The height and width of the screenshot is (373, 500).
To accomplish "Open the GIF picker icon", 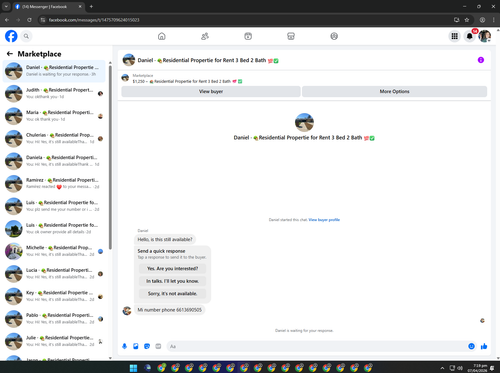I will (158, 346).
